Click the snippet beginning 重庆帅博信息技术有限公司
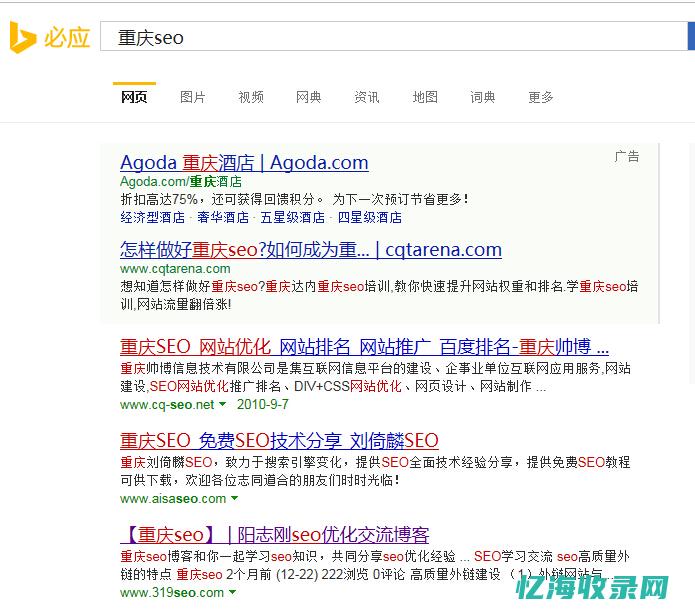The image size is (695, 609). tap(375, 377)
